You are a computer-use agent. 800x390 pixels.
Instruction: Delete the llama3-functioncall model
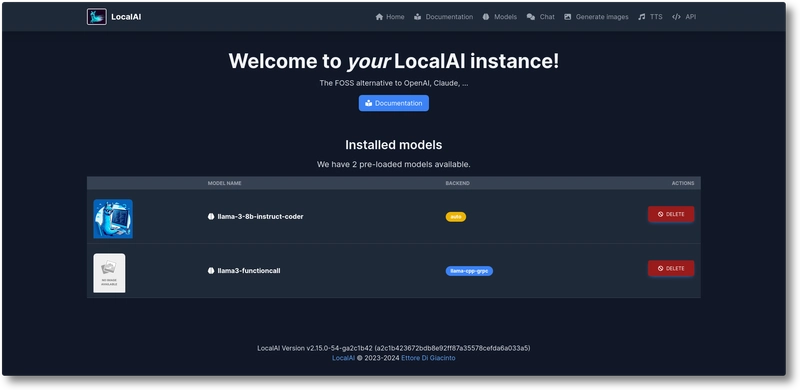[x=671, y=269]
